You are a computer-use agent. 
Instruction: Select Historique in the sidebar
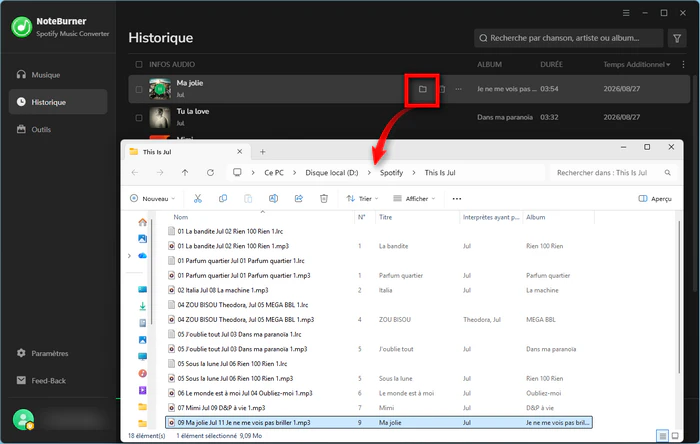[58, 102]
